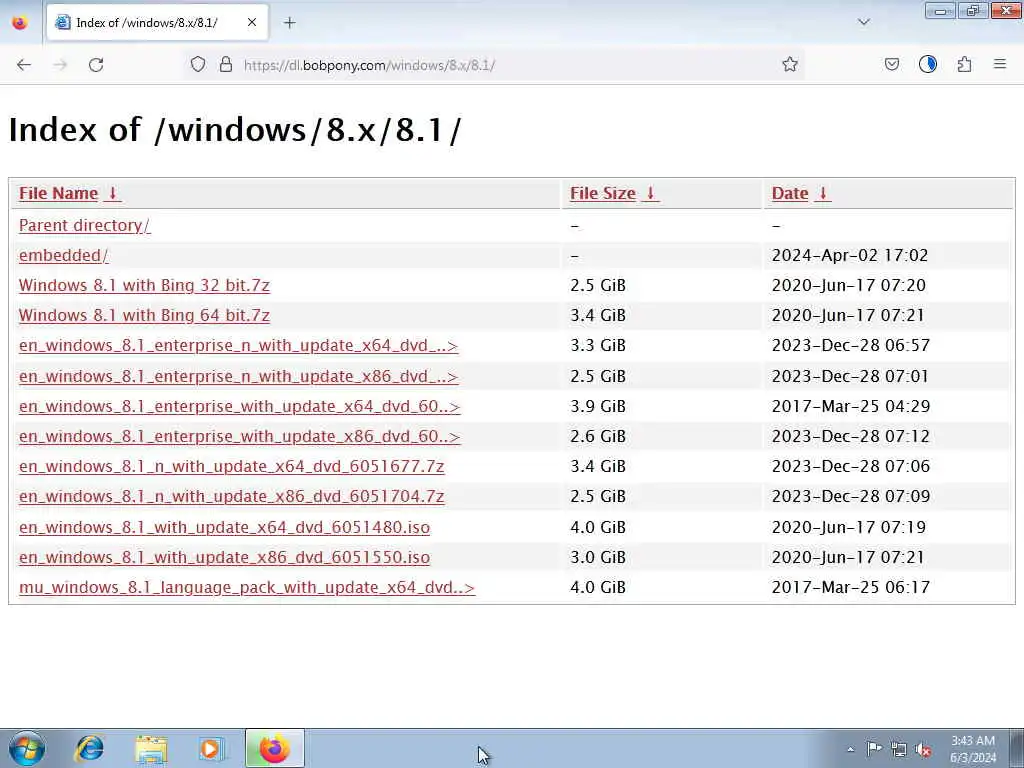Launch Internet Explorer from taskbar
1024x768 pixels.
click(x=89, y=748)
